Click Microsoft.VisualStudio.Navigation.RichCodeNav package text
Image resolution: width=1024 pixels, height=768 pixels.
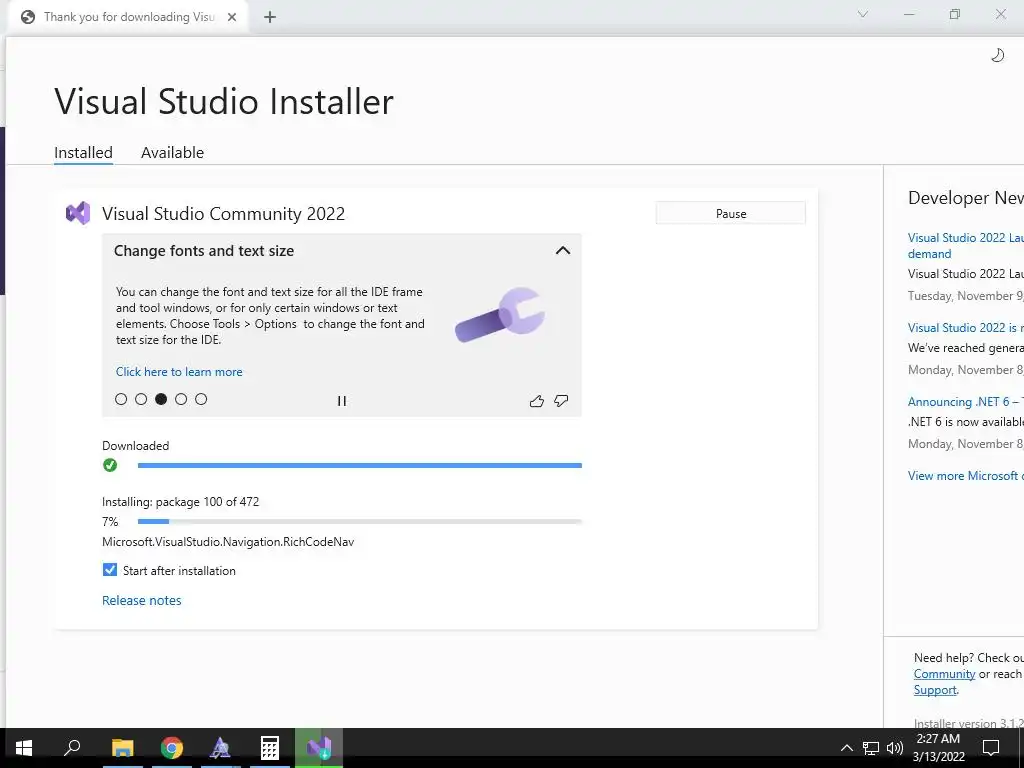pos(228,542)
